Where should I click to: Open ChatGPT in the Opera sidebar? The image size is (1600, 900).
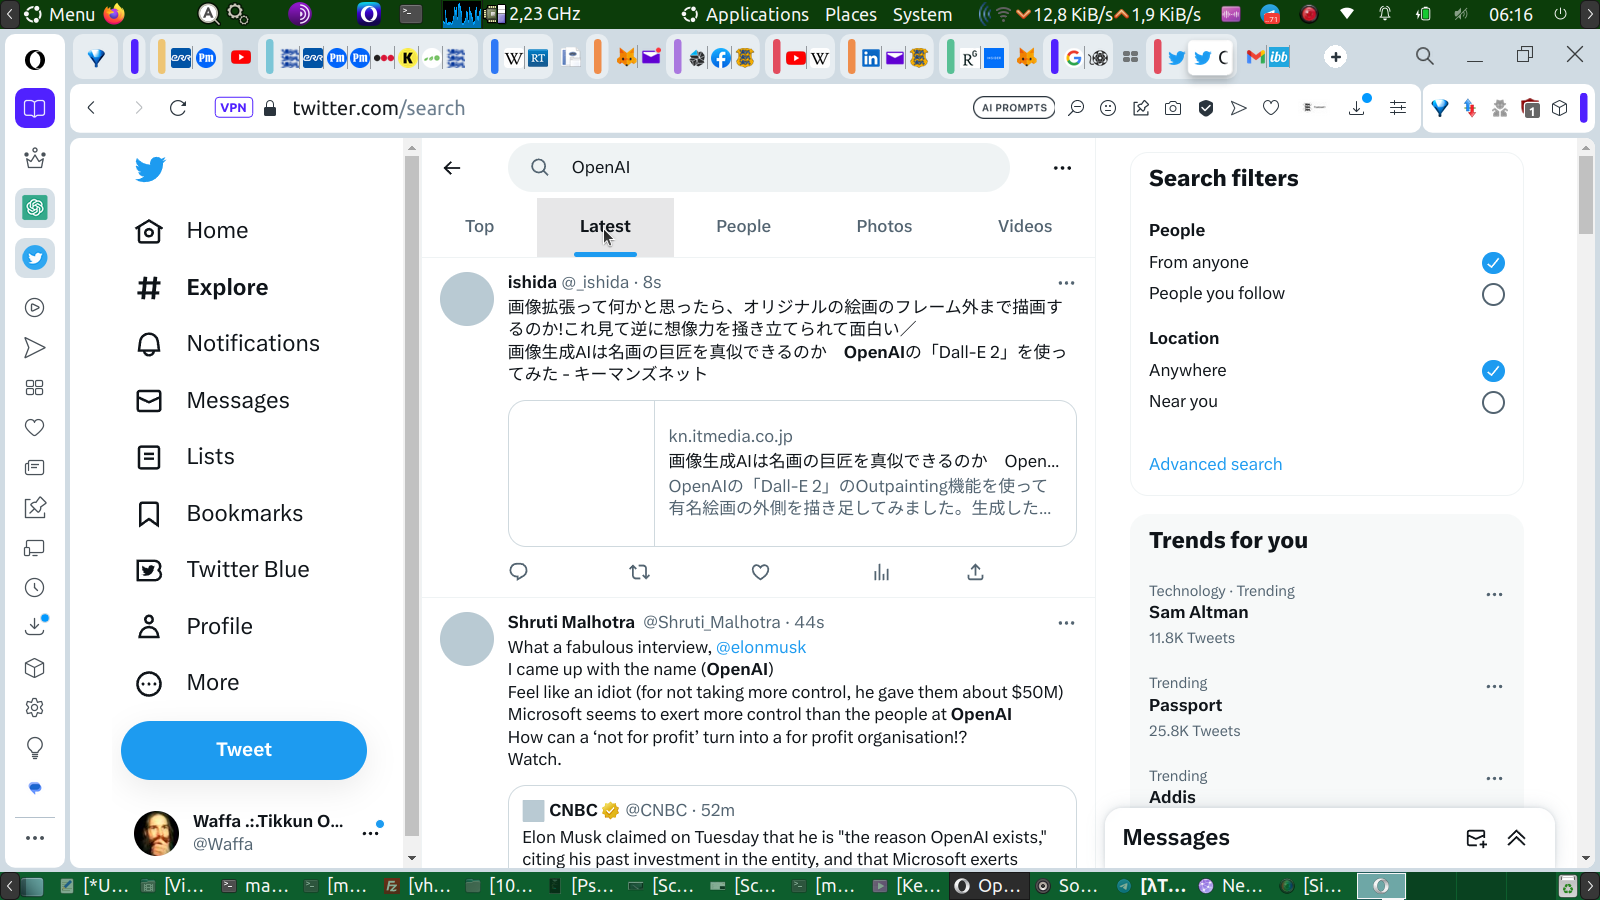(x=35, y=208)
